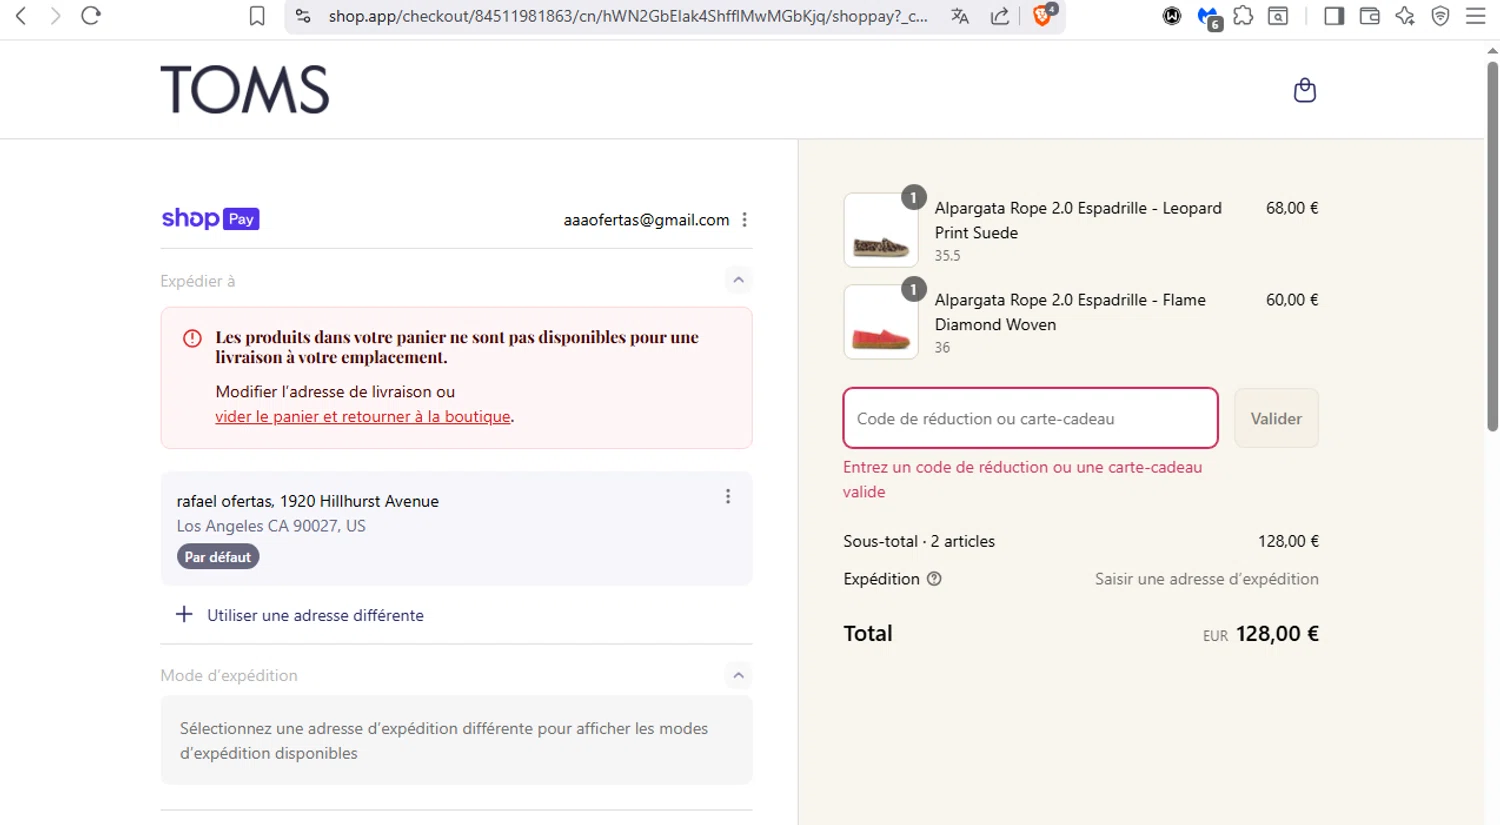Screen dimensions: 1500x825
Task: Click the Sous-total · 2 articles label
Action: coord(919,541)
